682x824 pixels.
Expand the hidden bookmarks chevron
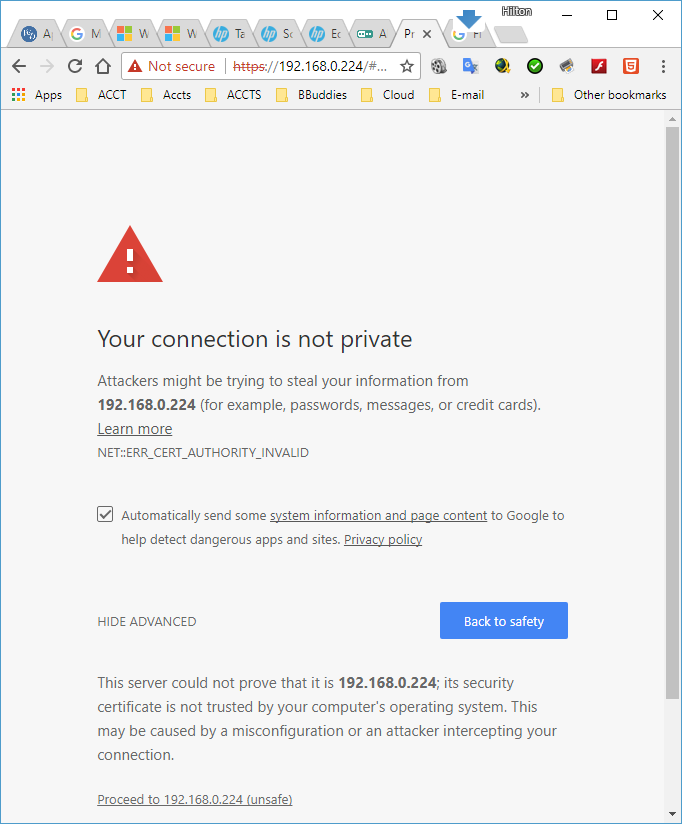(x=524, y=95)
